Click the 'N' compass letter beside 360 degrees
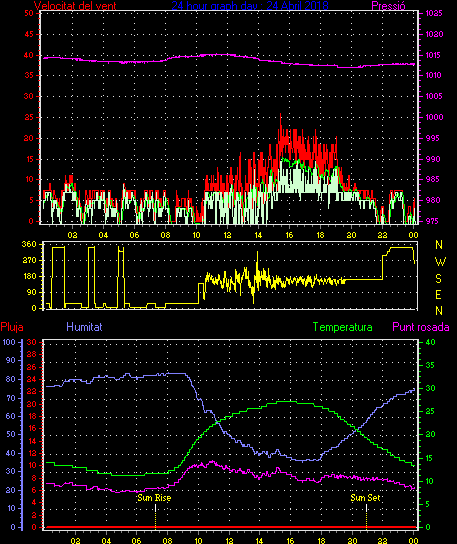The image size is (457, 544). tap(439, 245)
